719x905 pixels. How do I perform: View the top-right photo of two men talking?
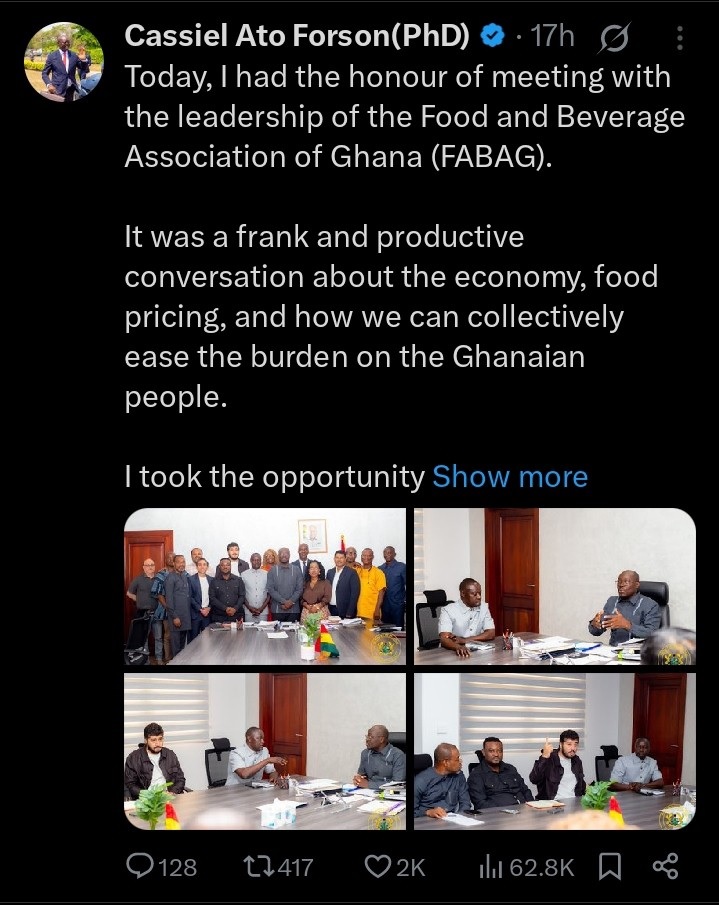point(555,587)
